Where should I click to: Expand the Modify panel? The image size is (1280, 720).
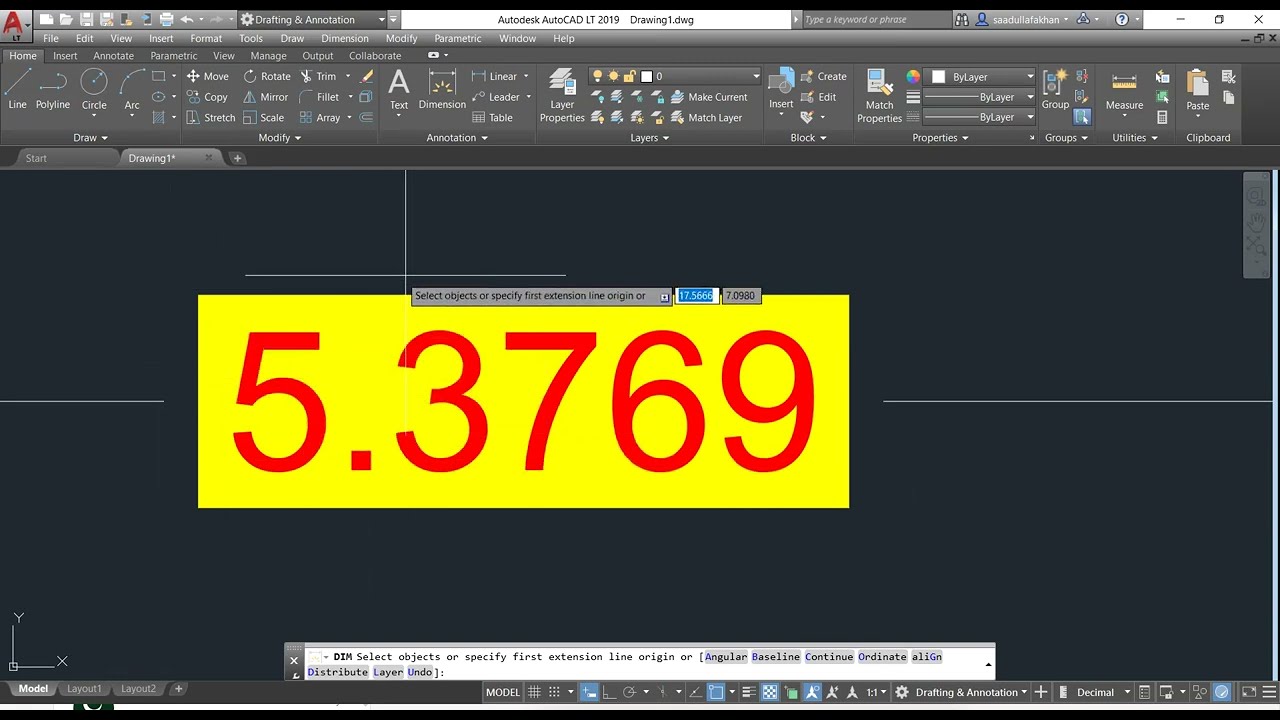point(279,138)
